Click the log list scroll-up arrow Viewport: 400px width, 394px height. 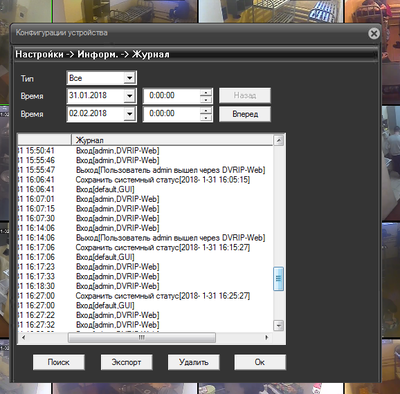[278, 140]
